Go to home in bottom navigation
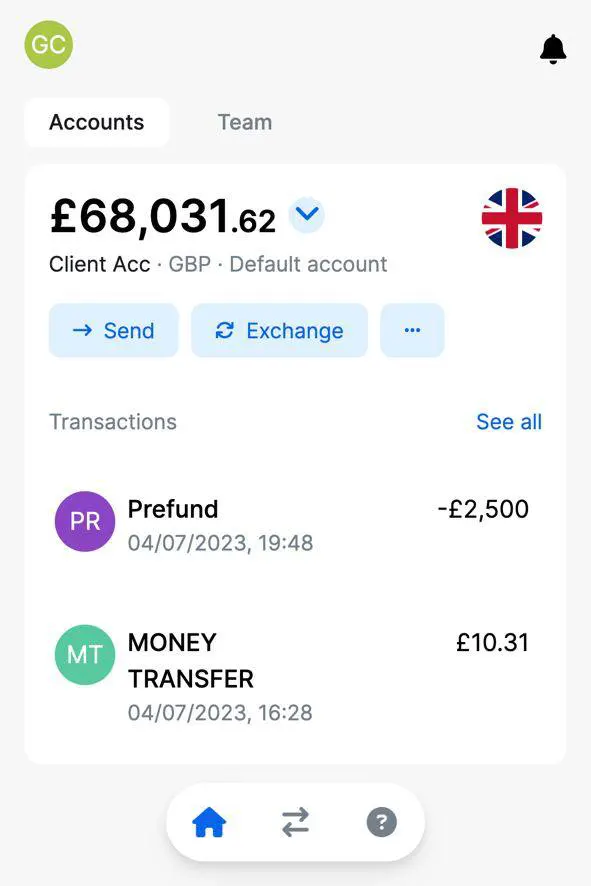 [209, 822]
